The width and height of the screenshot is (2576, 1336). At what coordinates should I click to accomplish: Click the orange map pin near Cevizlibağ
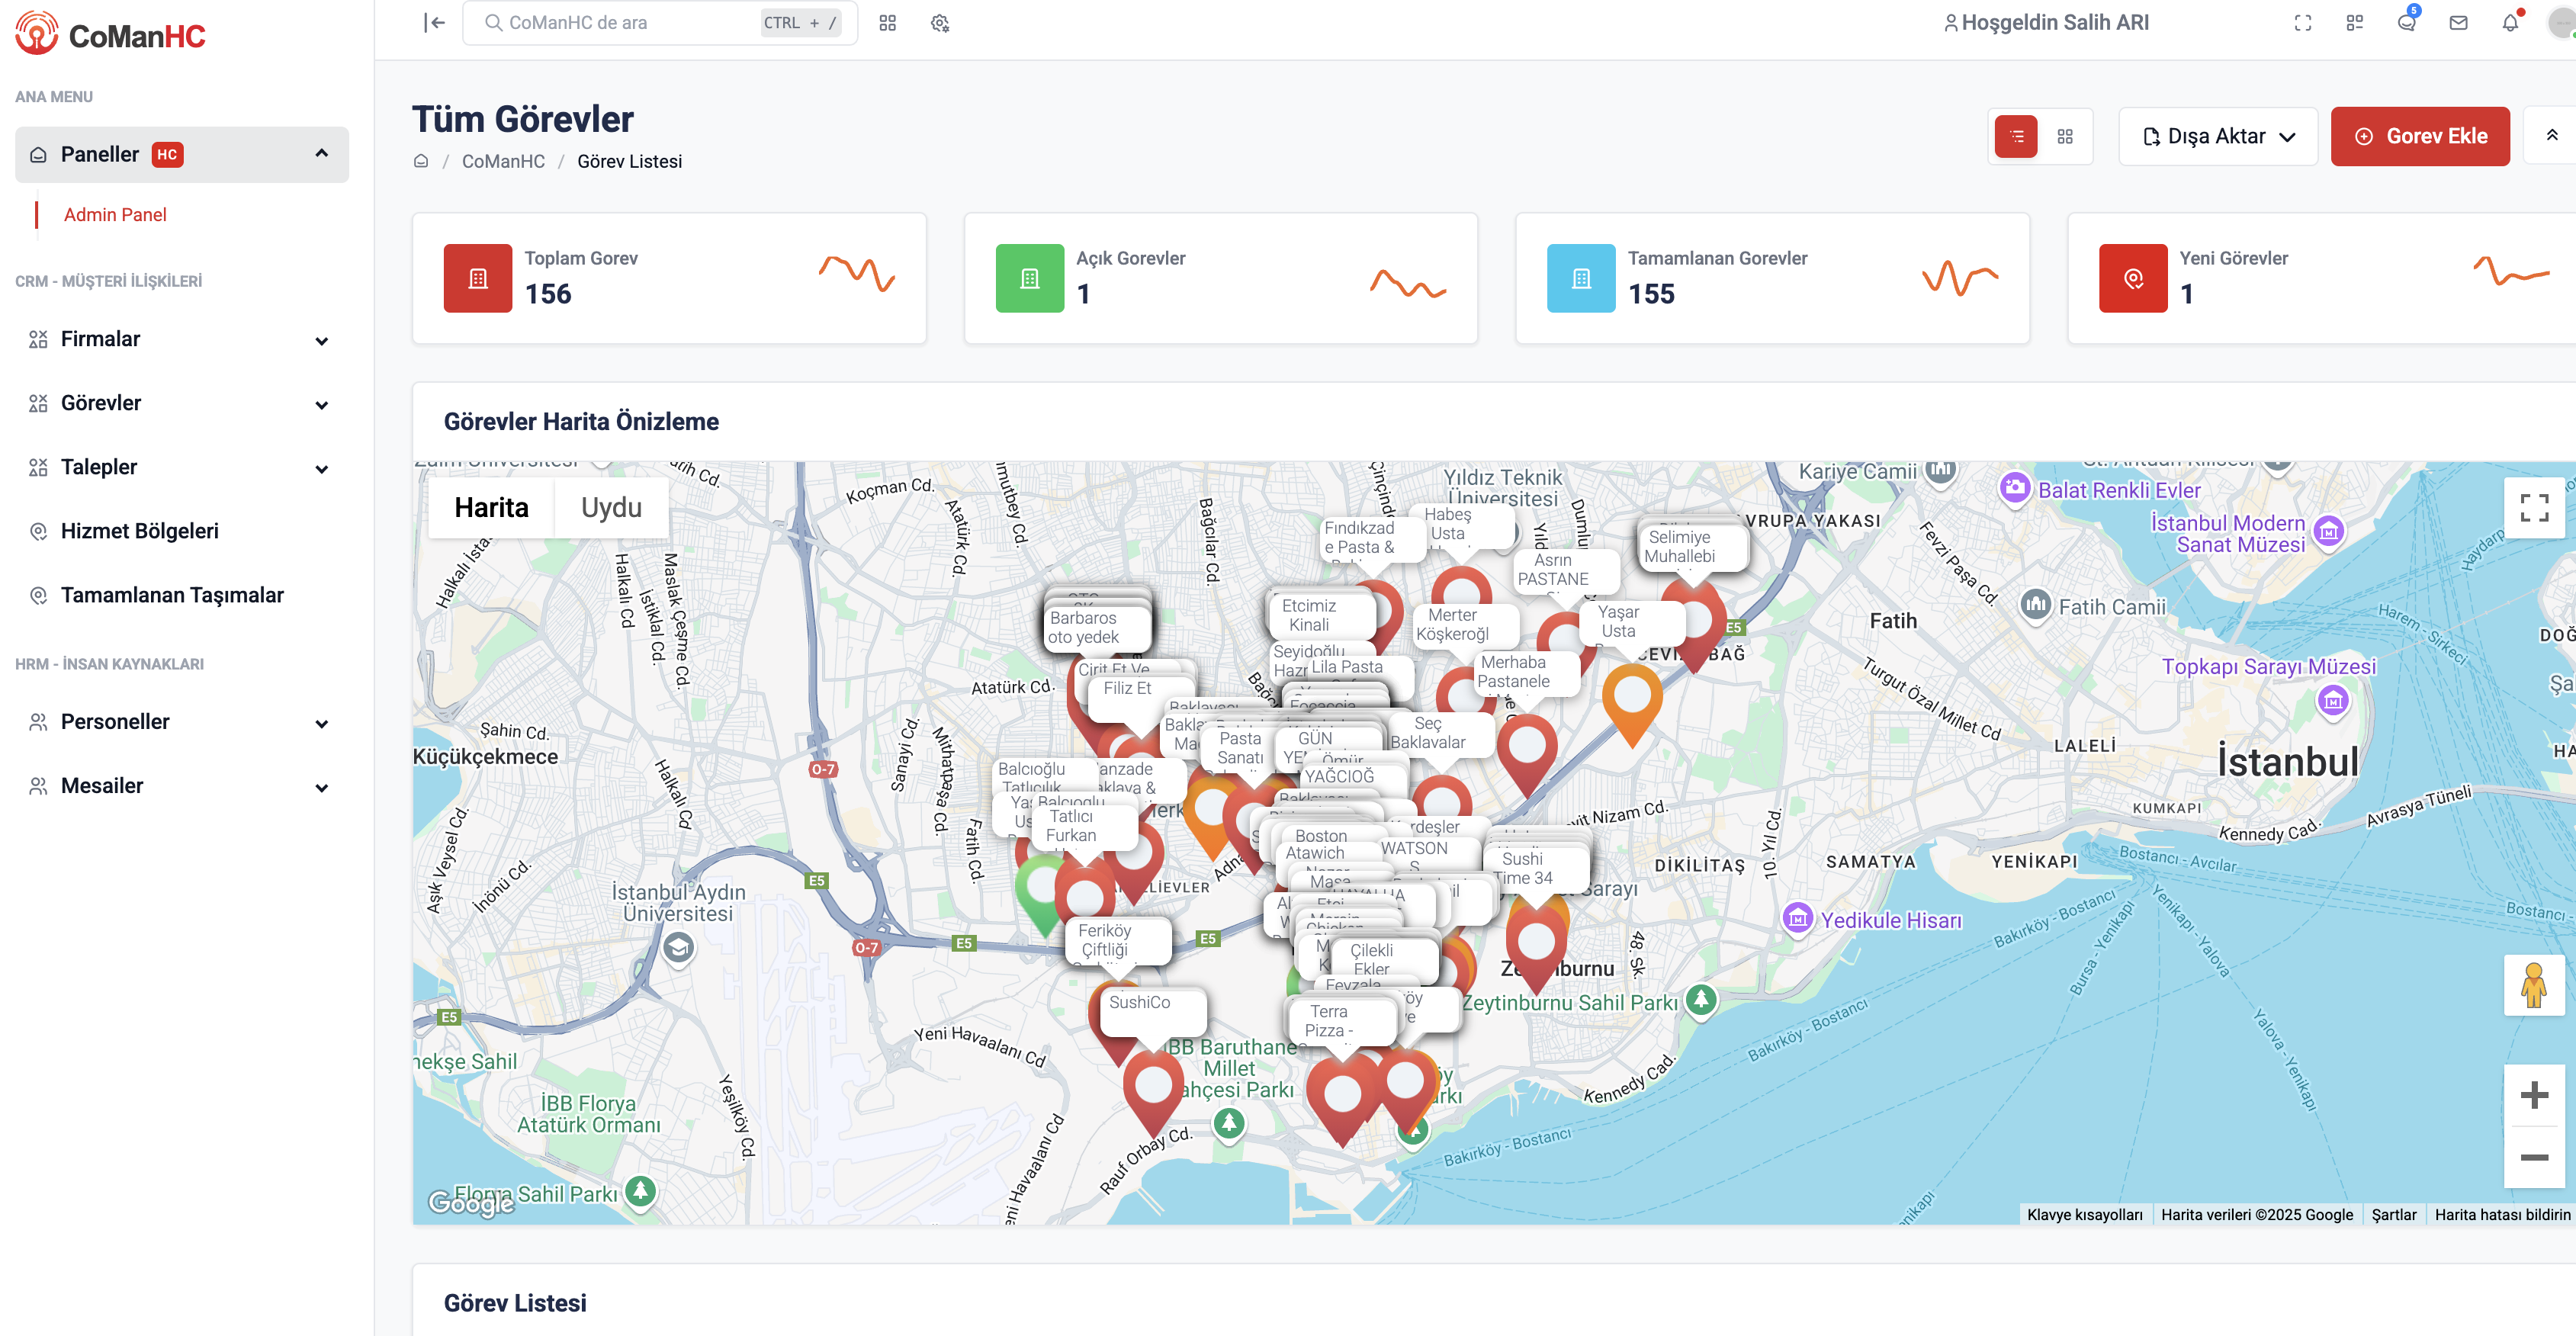point(1632,700)
